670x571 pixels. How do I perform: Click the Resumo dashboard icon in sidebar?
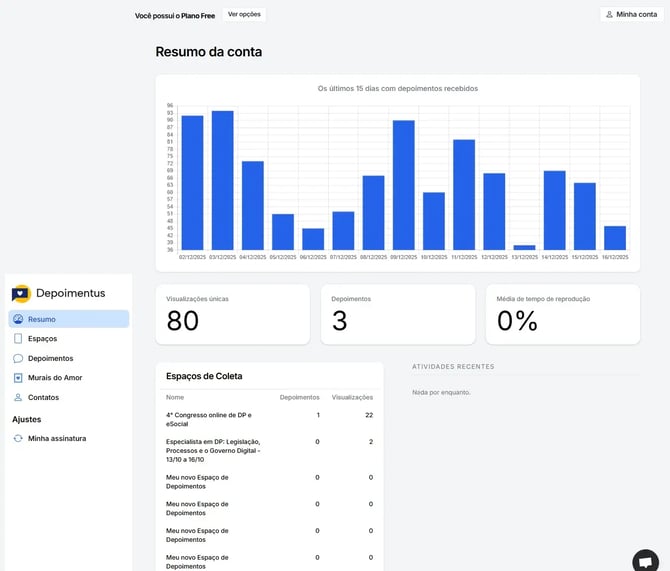click(18, 319)
